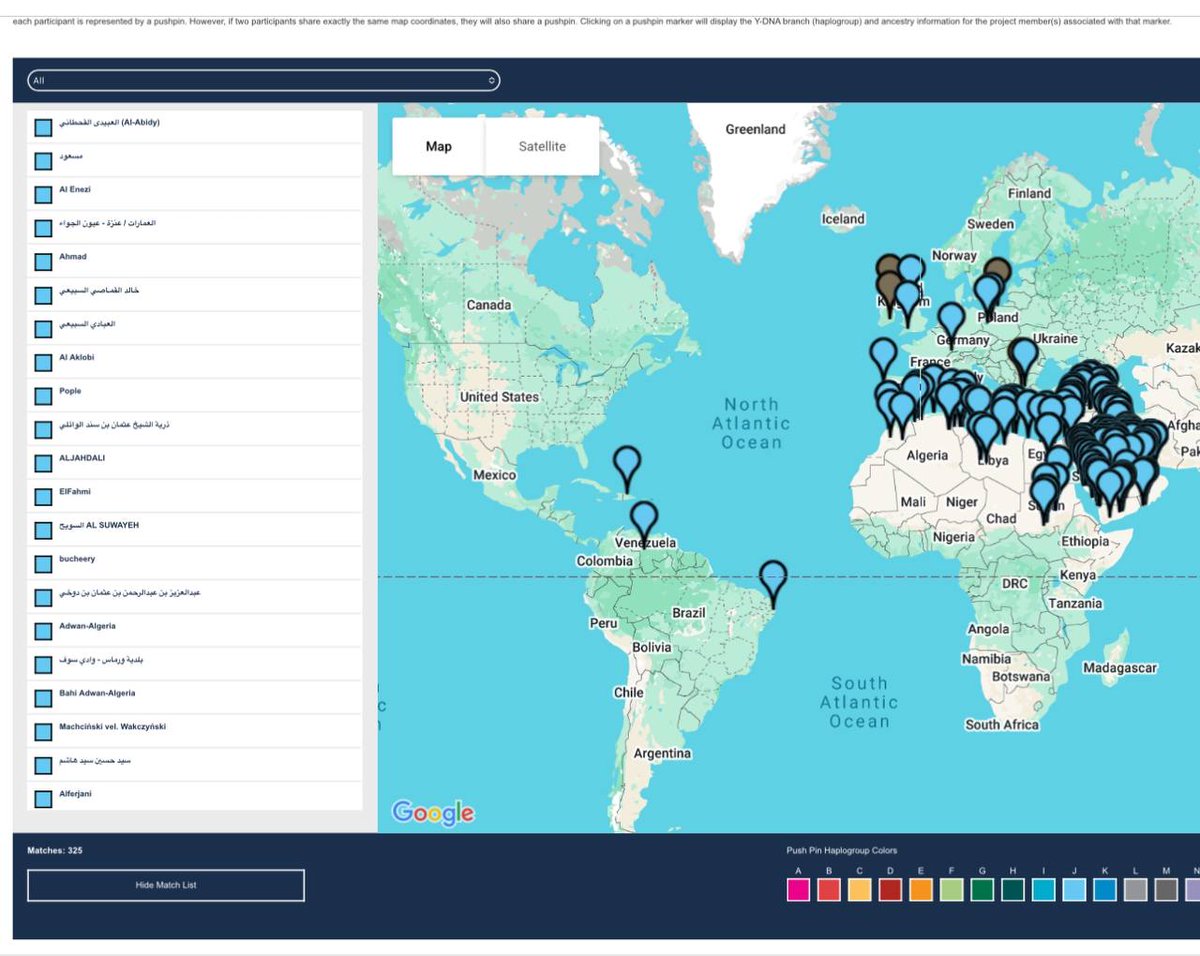This screenshot has width=1200, height=956.
Task: Open the "All" subgroup filter dropdown
Action: [262, 80]
